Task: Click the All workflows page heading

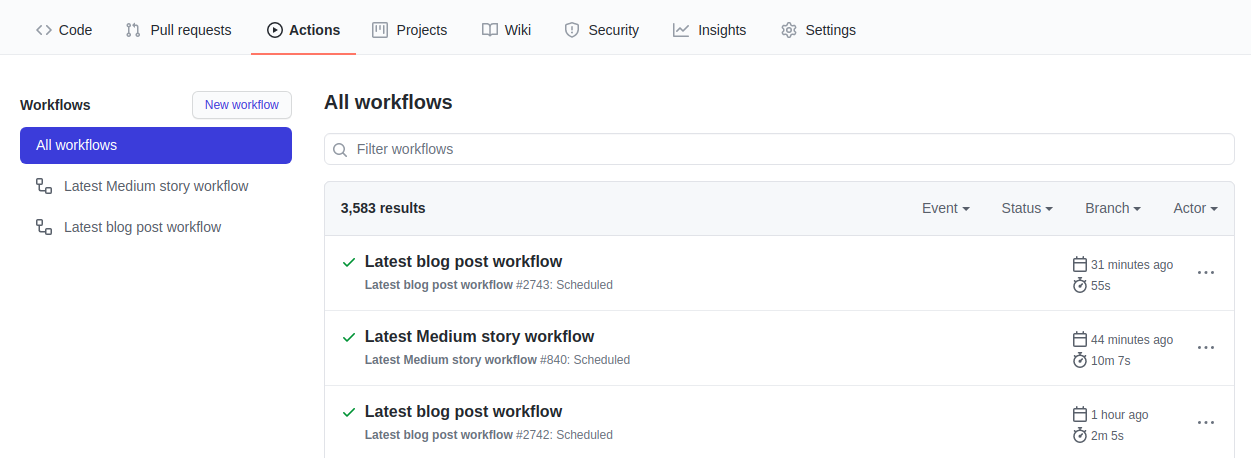Action: 388,102
